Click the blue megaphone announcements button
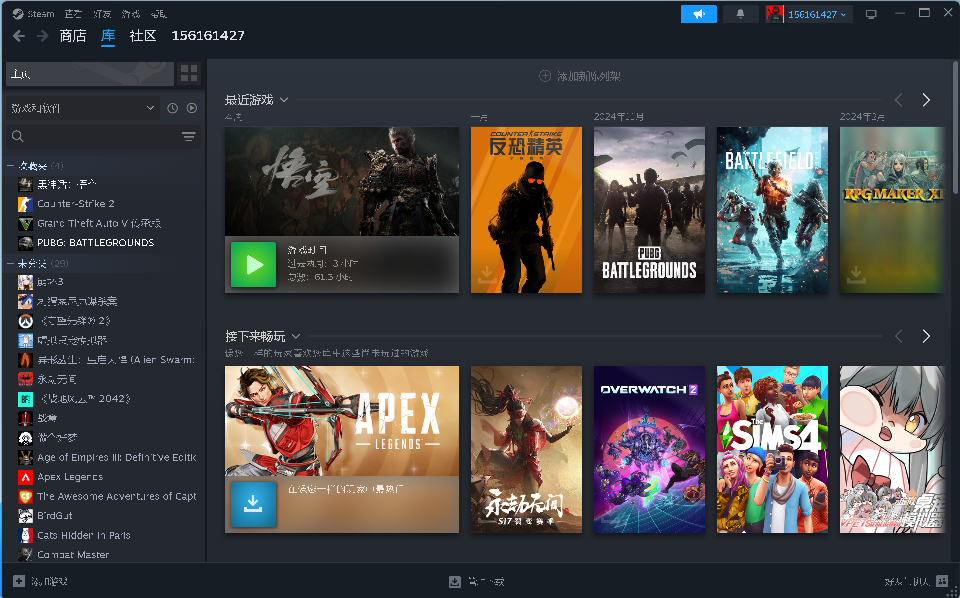 pyautogui.click(x=699, y=14)
